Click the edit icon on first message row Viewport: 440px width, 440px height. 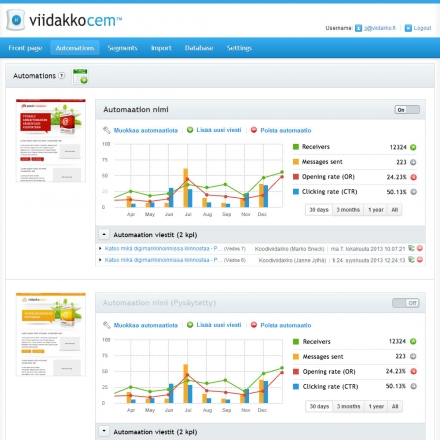coord(412,248)
